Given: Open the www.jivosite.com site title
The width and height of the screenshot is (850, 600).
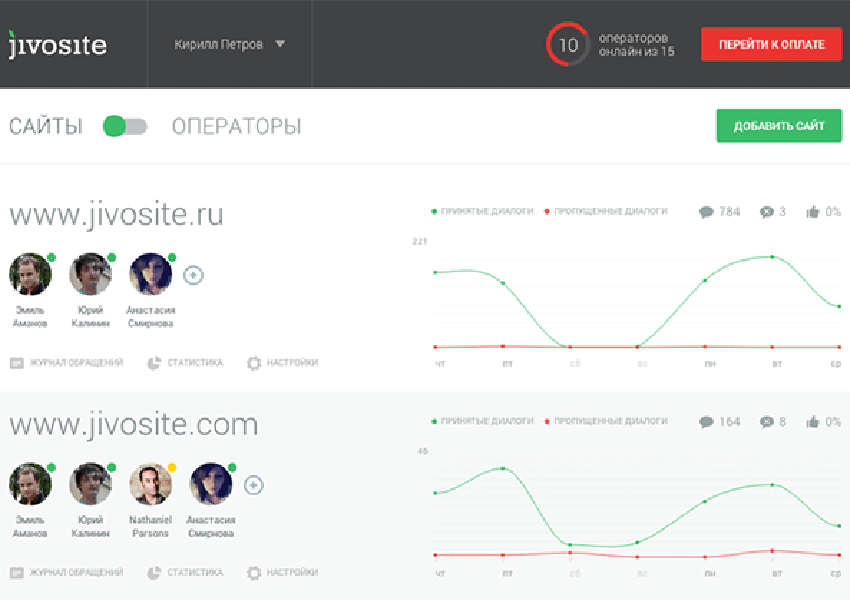Looking at the screenshot, I should point(134,424).
